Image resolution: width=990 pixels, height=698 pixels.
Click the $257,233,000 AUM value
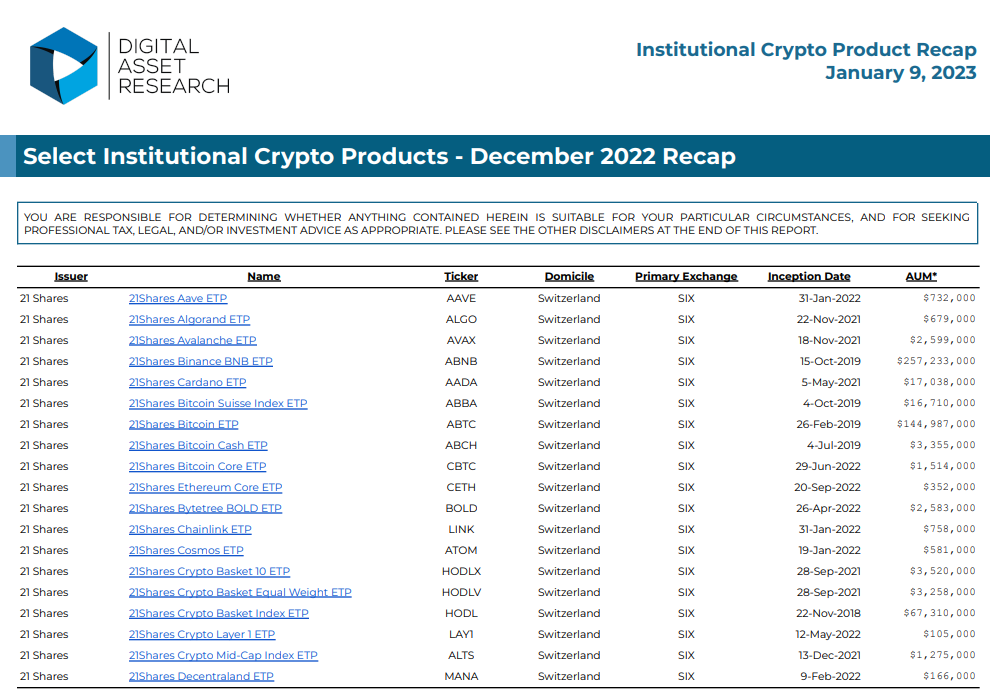936,361
